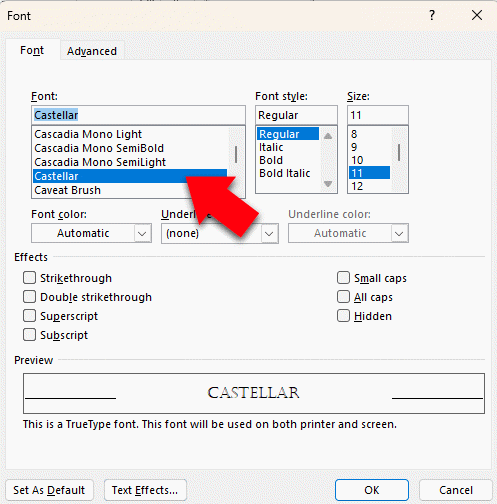
Task: Enable the Small caps checkbox
Action: pyautogui.click(x=343, y=278)
